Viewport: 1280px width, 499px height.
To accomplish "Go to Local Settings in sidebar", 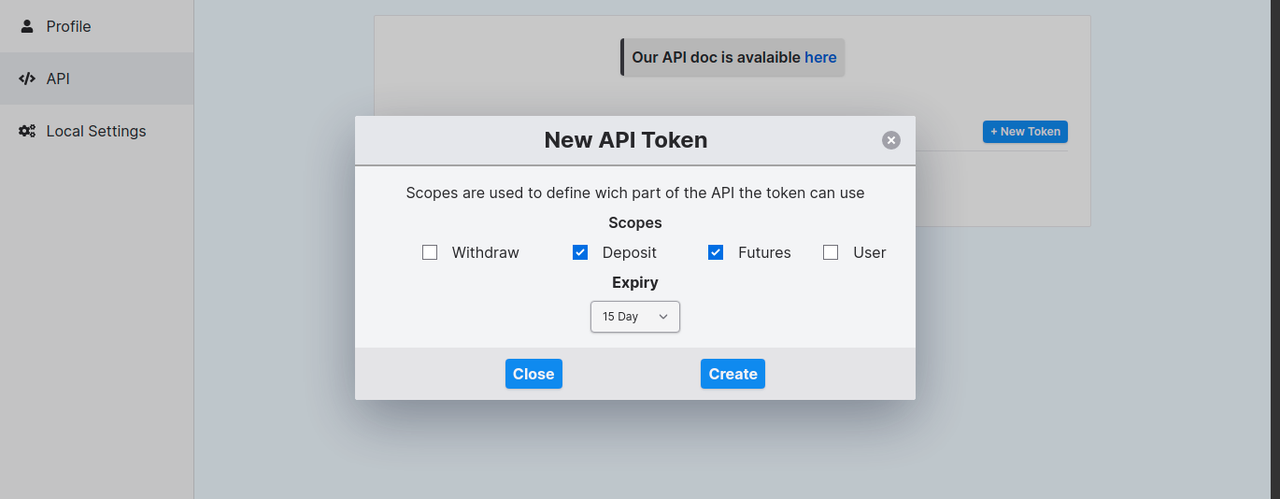I will point(97,131).
